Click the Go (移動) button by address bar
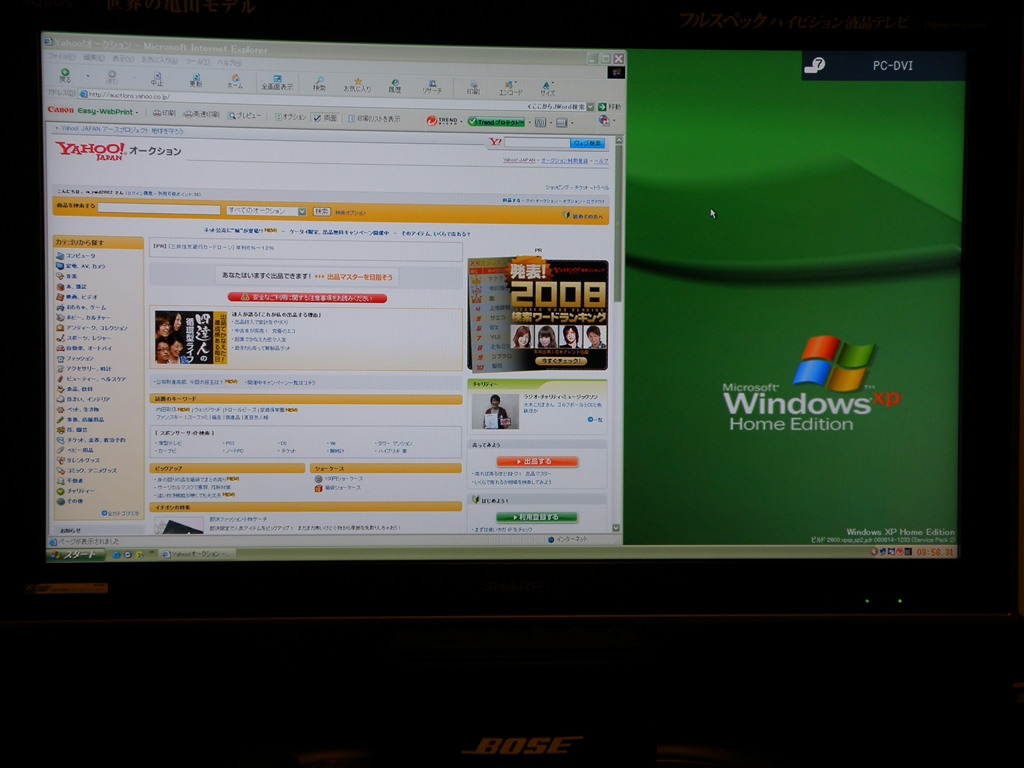This screenshot has width=1024, height=768. click(x=610, y=106)
